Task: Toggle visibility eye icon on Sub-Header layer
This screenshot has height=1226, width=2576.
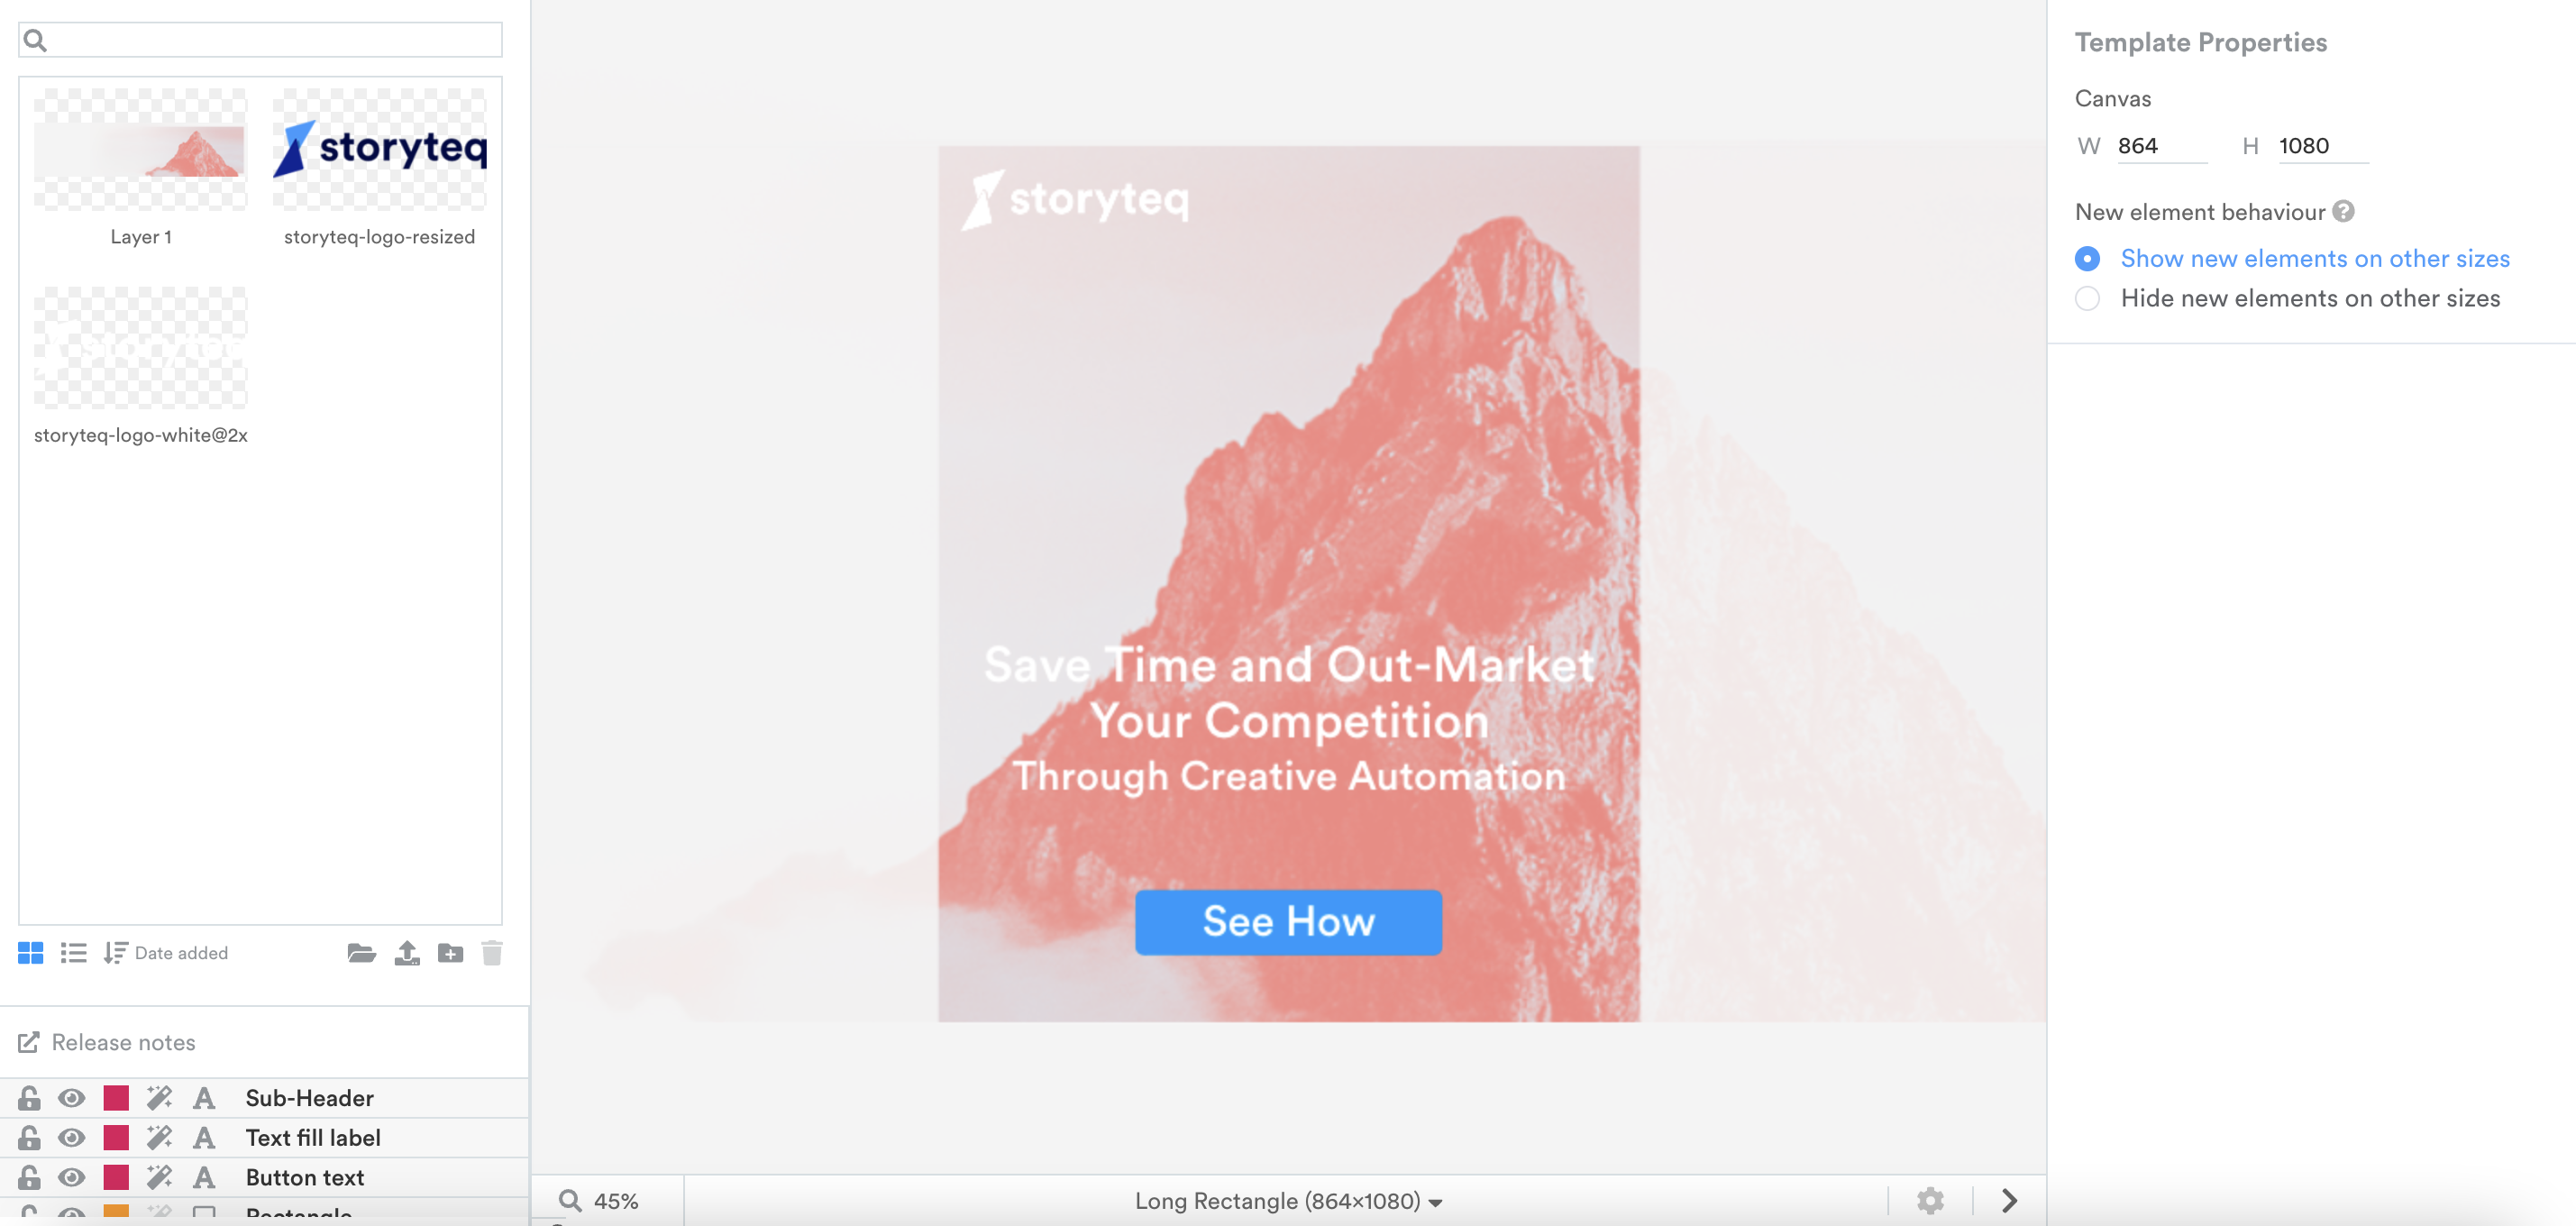Action: (x=72, y=1098)
